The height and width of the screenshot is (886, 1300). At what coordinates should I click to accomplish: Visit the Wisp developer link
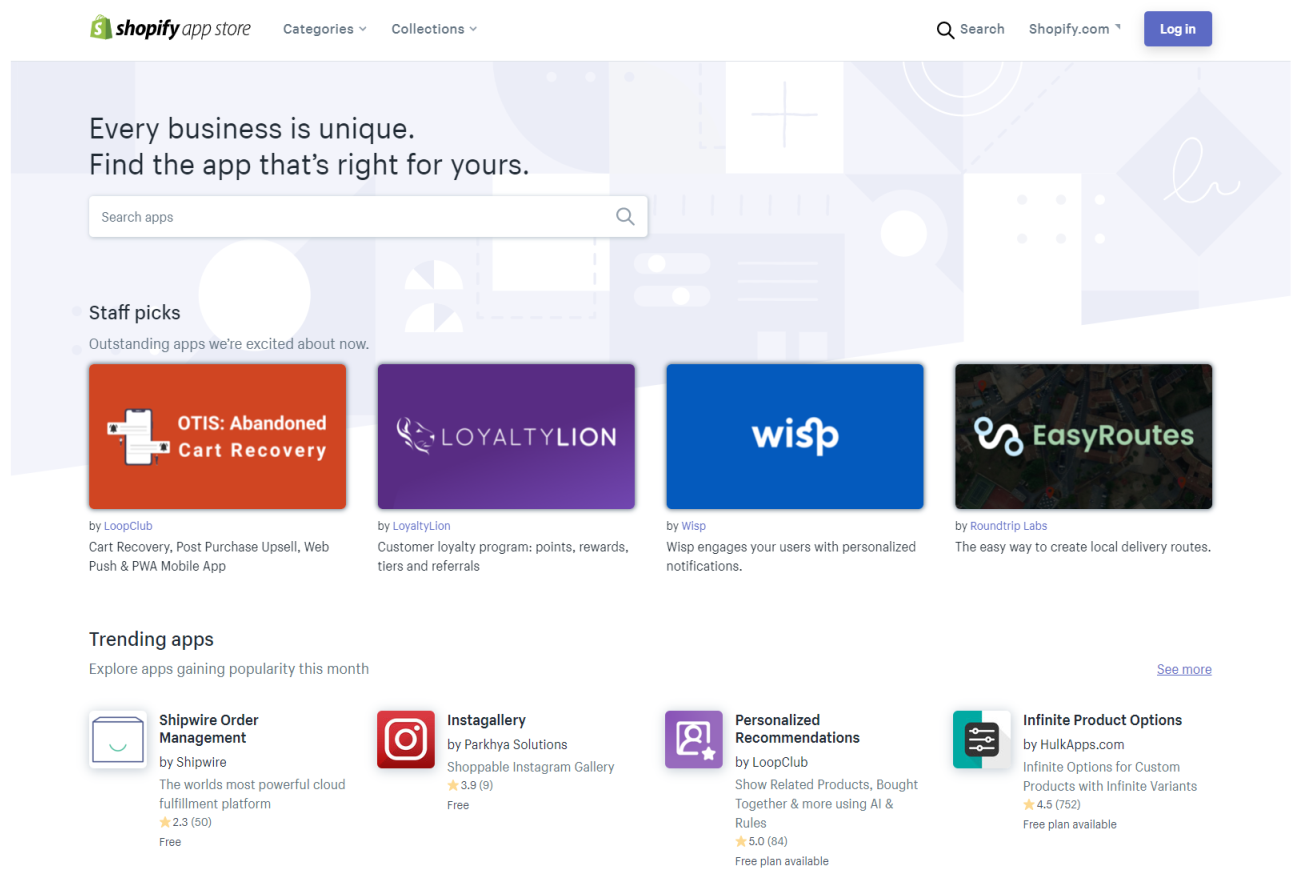pos(694,525)
